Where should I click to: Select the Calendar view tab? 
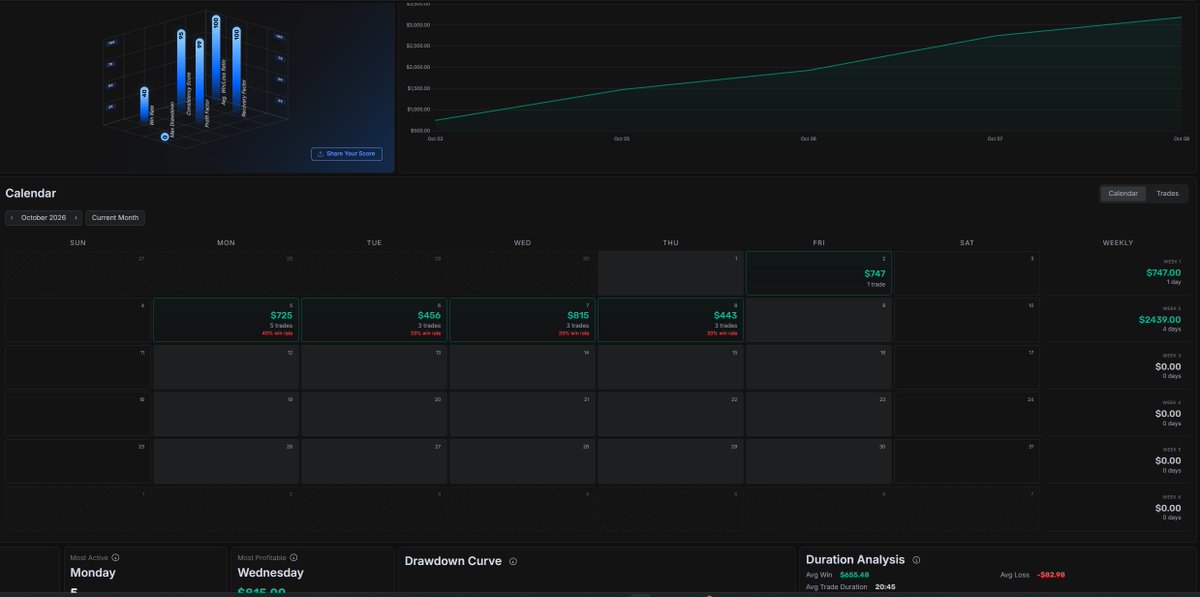[x=1123, y=193]
